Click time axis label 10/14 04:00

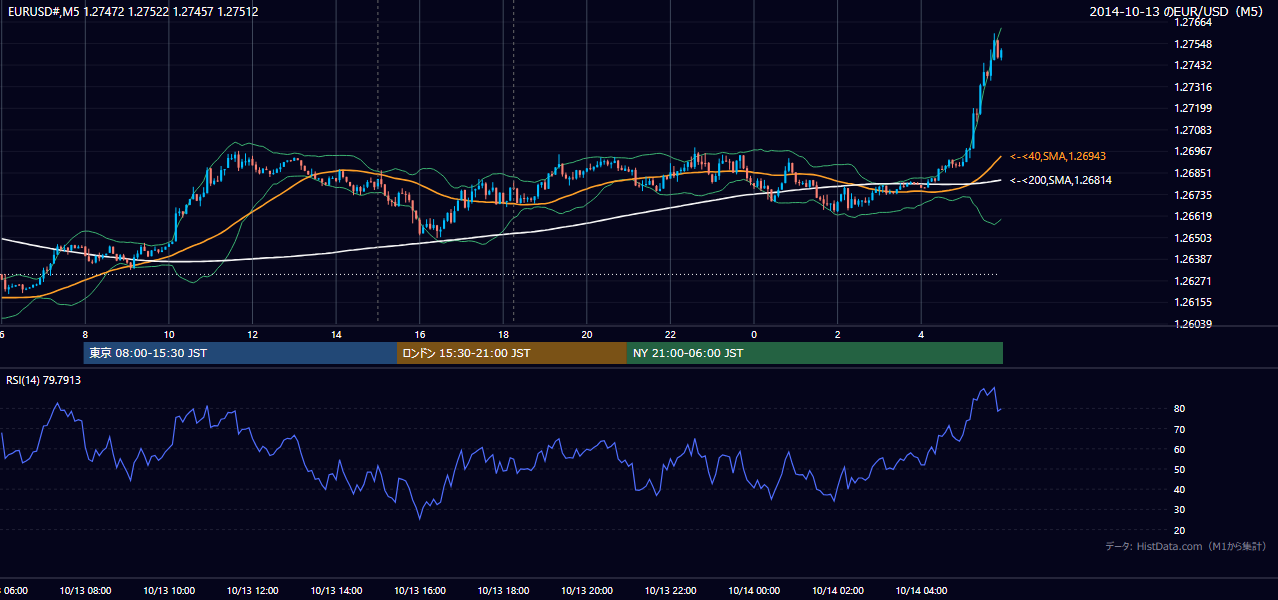[922, 591]
